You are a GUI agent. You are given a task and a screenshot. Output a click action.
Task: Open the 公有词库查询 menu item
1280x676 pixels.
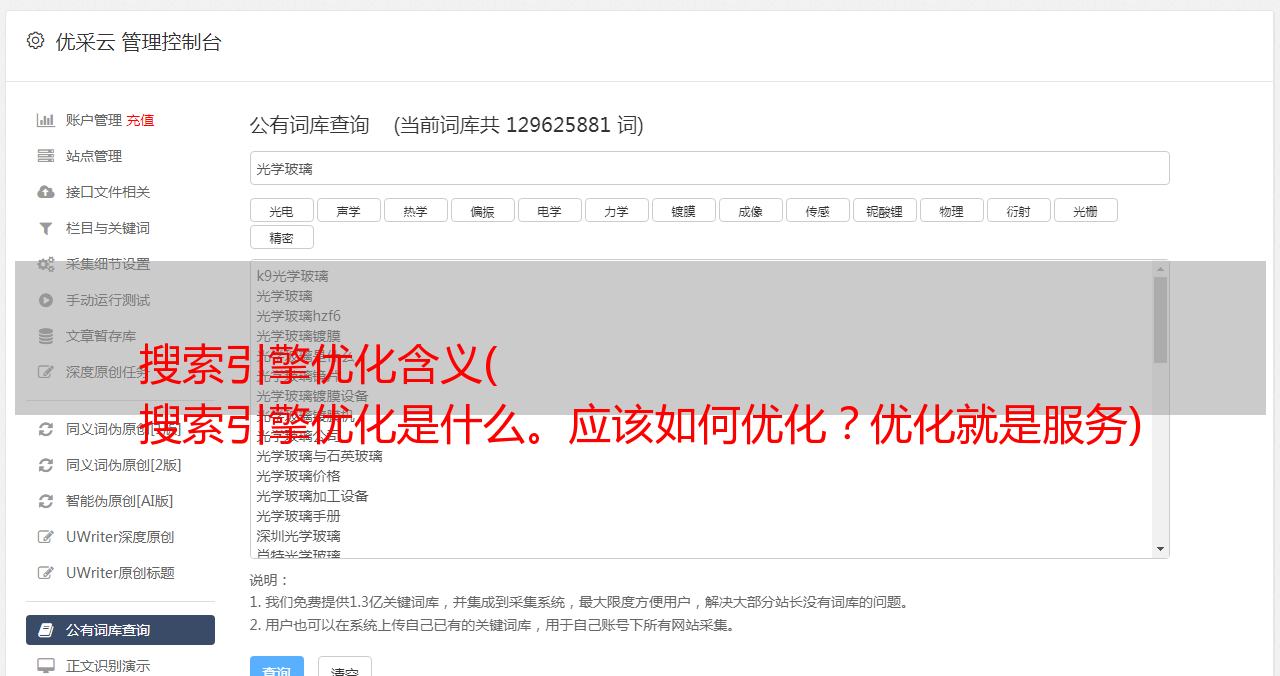[120, 630]
